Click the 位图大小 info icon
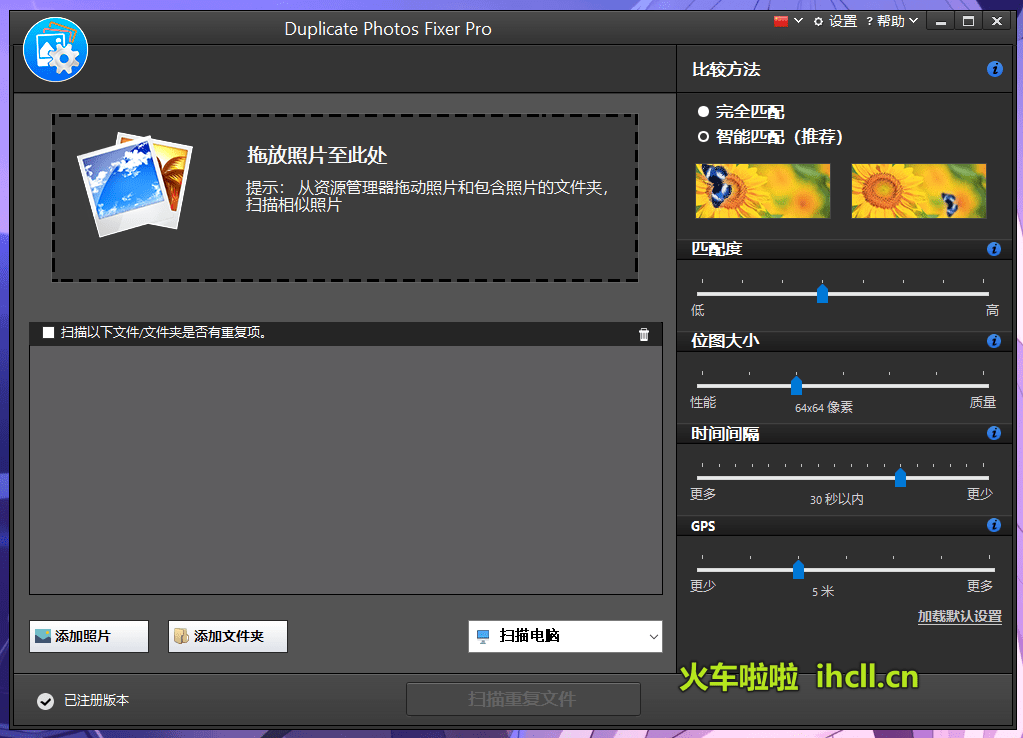Image resolution: width=1023 pixels, height=738 pixels. [994, 341]
